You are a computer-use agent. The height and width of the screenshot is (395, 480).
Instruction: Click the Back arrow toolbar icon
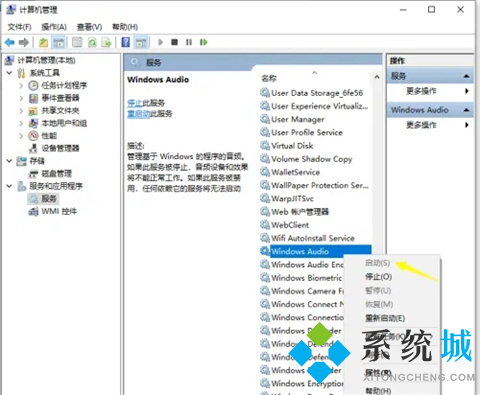(x=10, y=42)
